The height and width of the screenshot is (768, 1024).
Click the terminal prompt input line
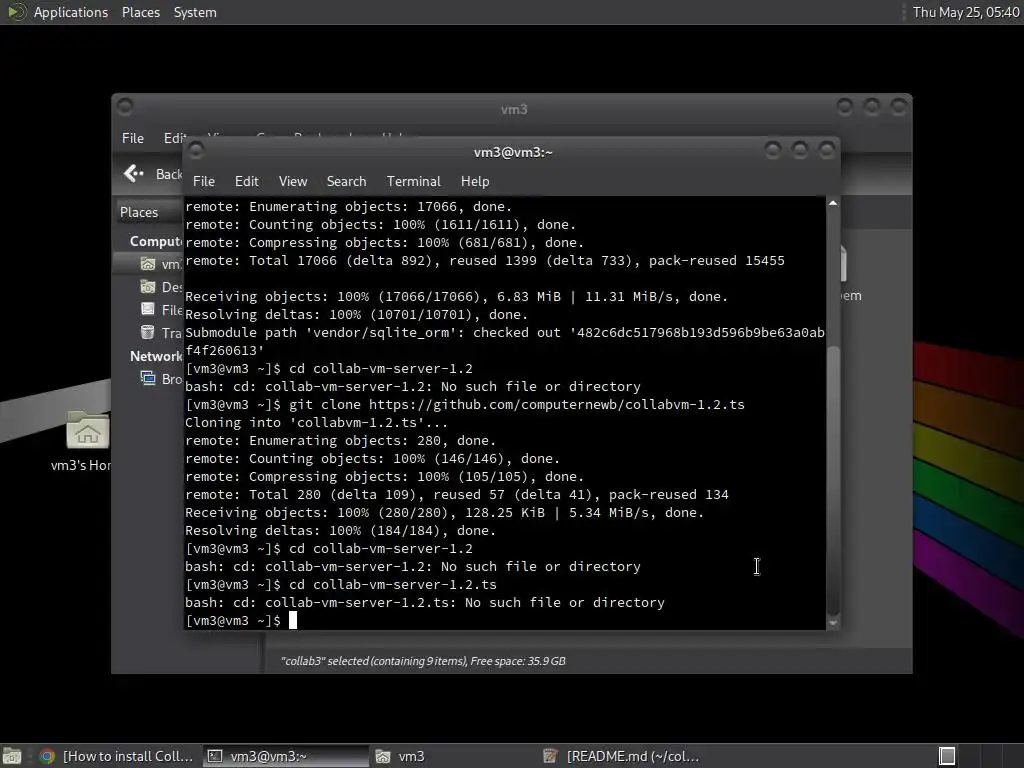(242, 620)
